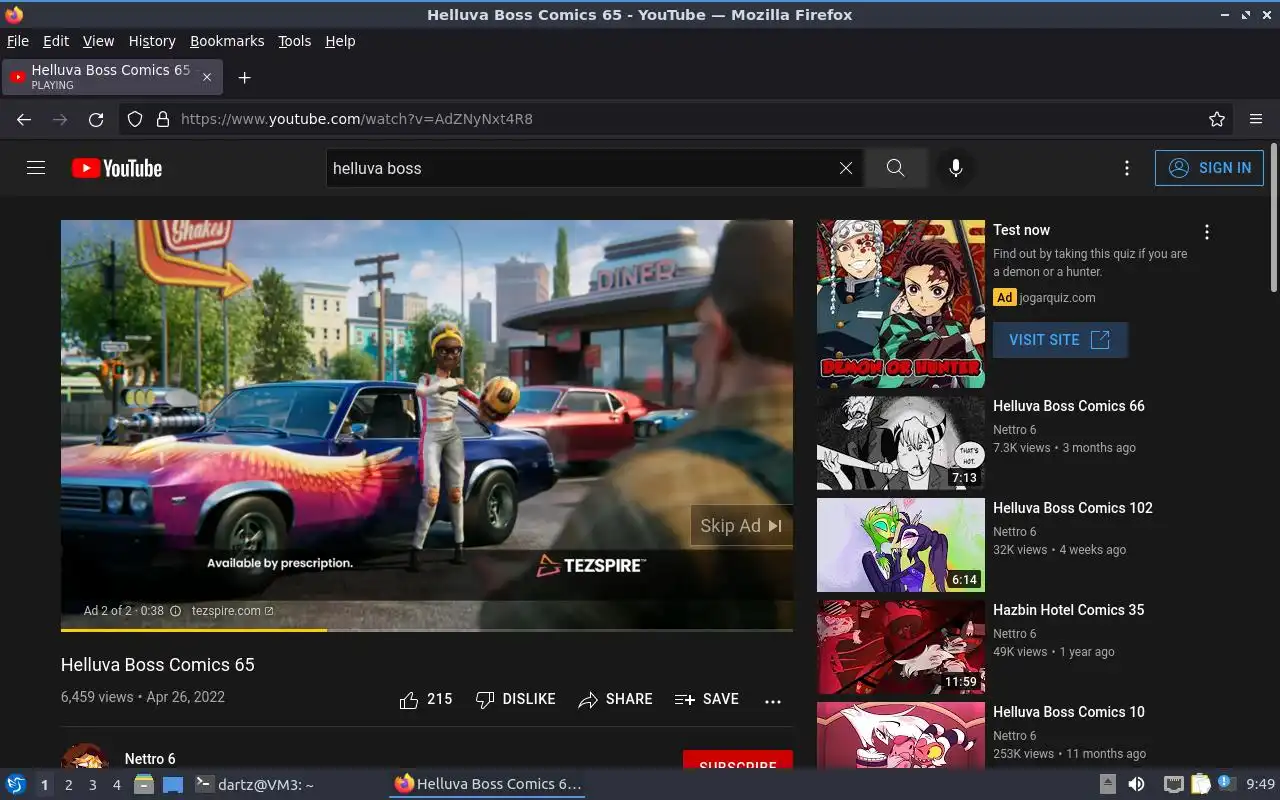The height and width of the screenshot is (800, 1280).
Task: Open the History menu
Action: pyautogui.click(x=152, y=41)
